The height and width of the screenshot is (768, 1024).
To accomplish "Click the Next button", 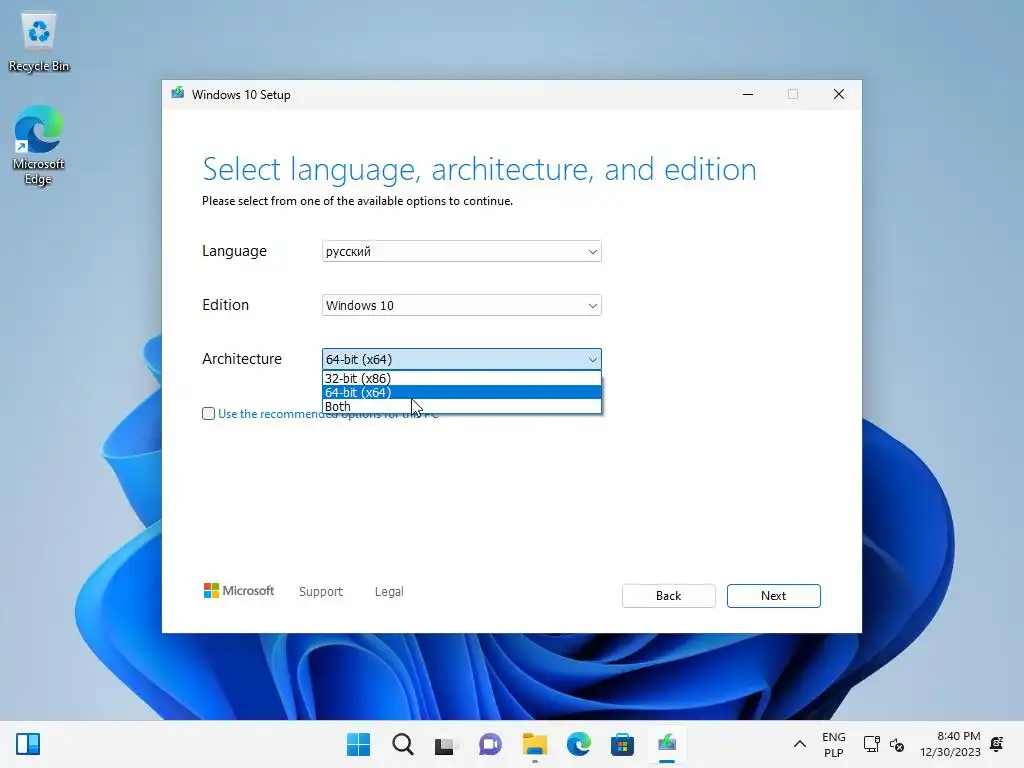I will 773,596.
